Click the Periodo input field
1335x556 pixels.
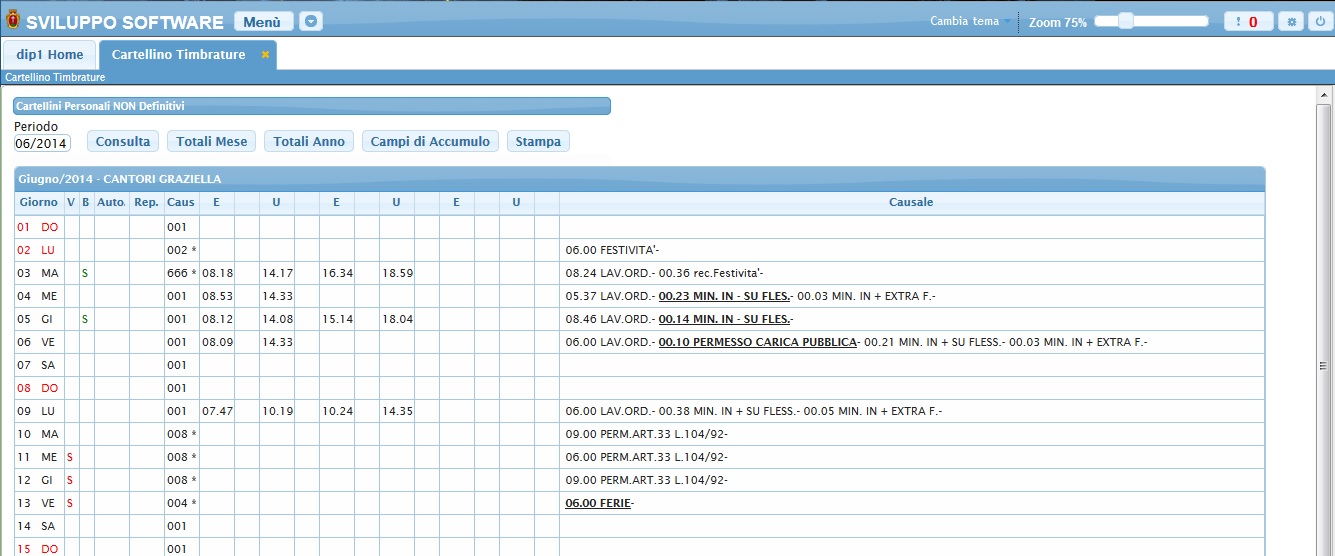tap(42, 143)
